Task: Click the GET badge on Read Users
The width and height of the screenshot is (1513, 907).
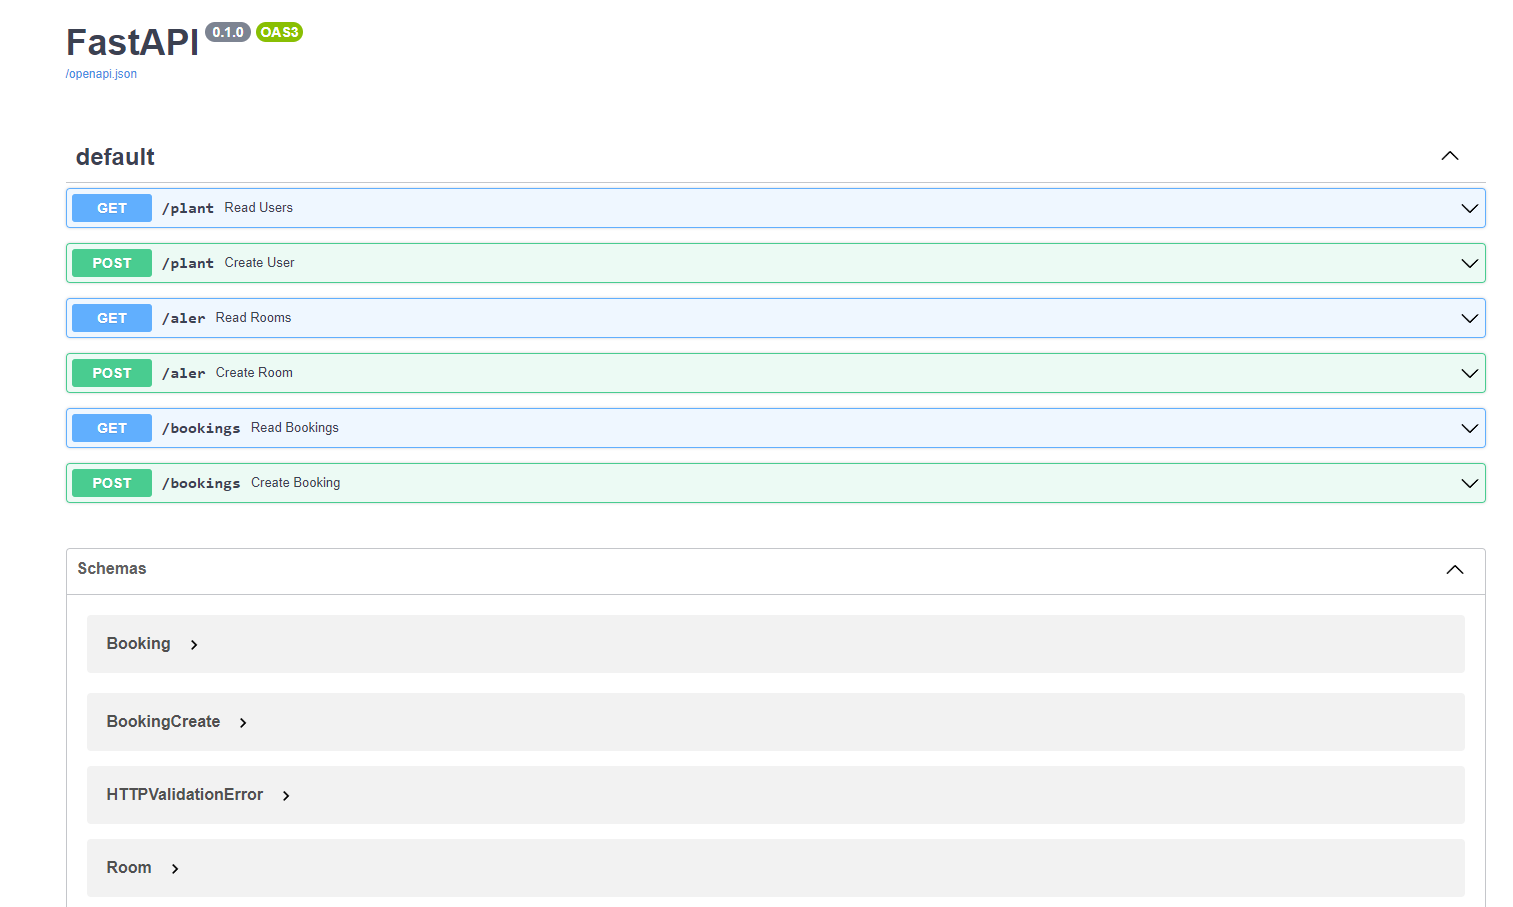Action: (110, 207)
